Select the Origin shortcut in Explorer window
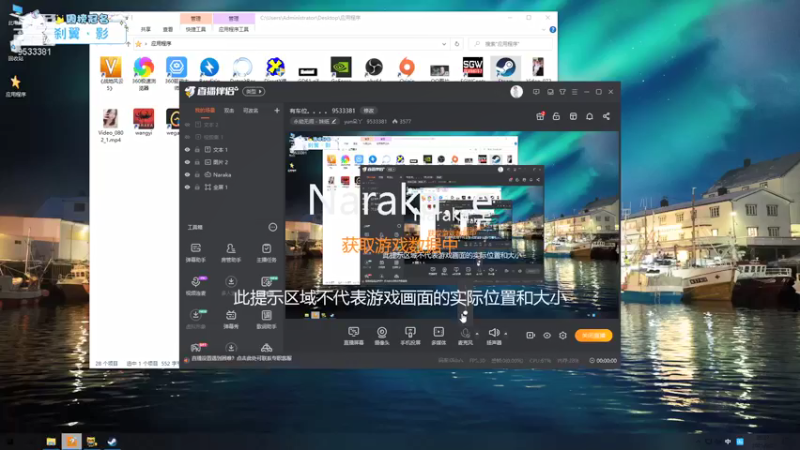 407,69
